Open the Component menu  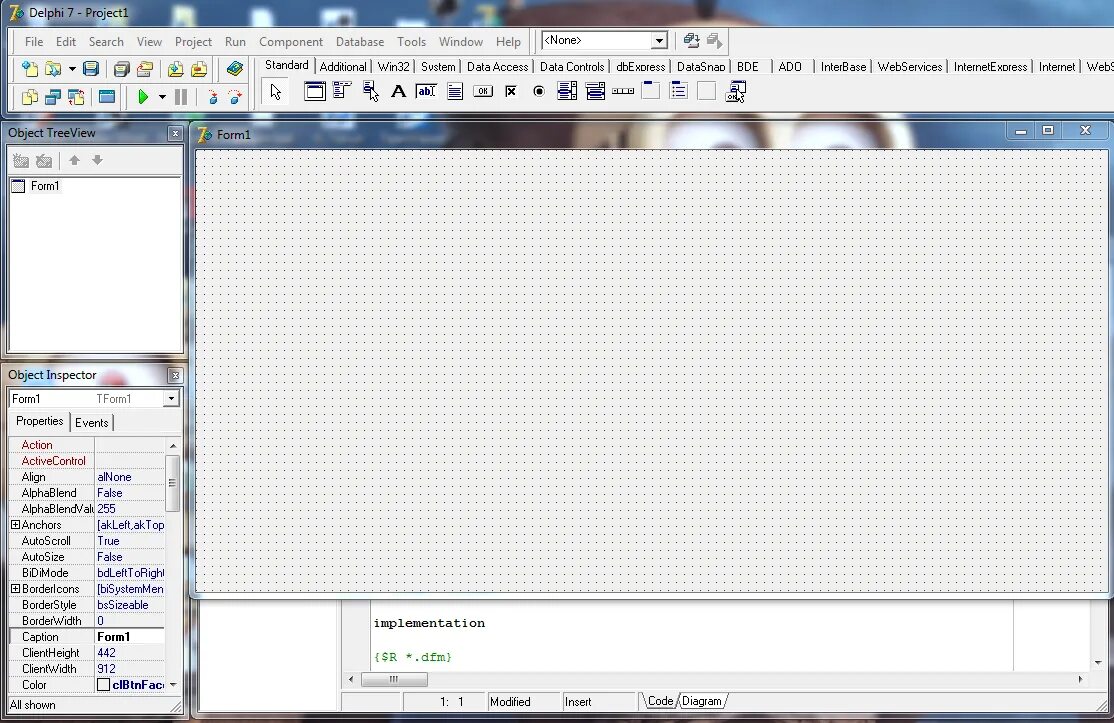coord(291,42)
